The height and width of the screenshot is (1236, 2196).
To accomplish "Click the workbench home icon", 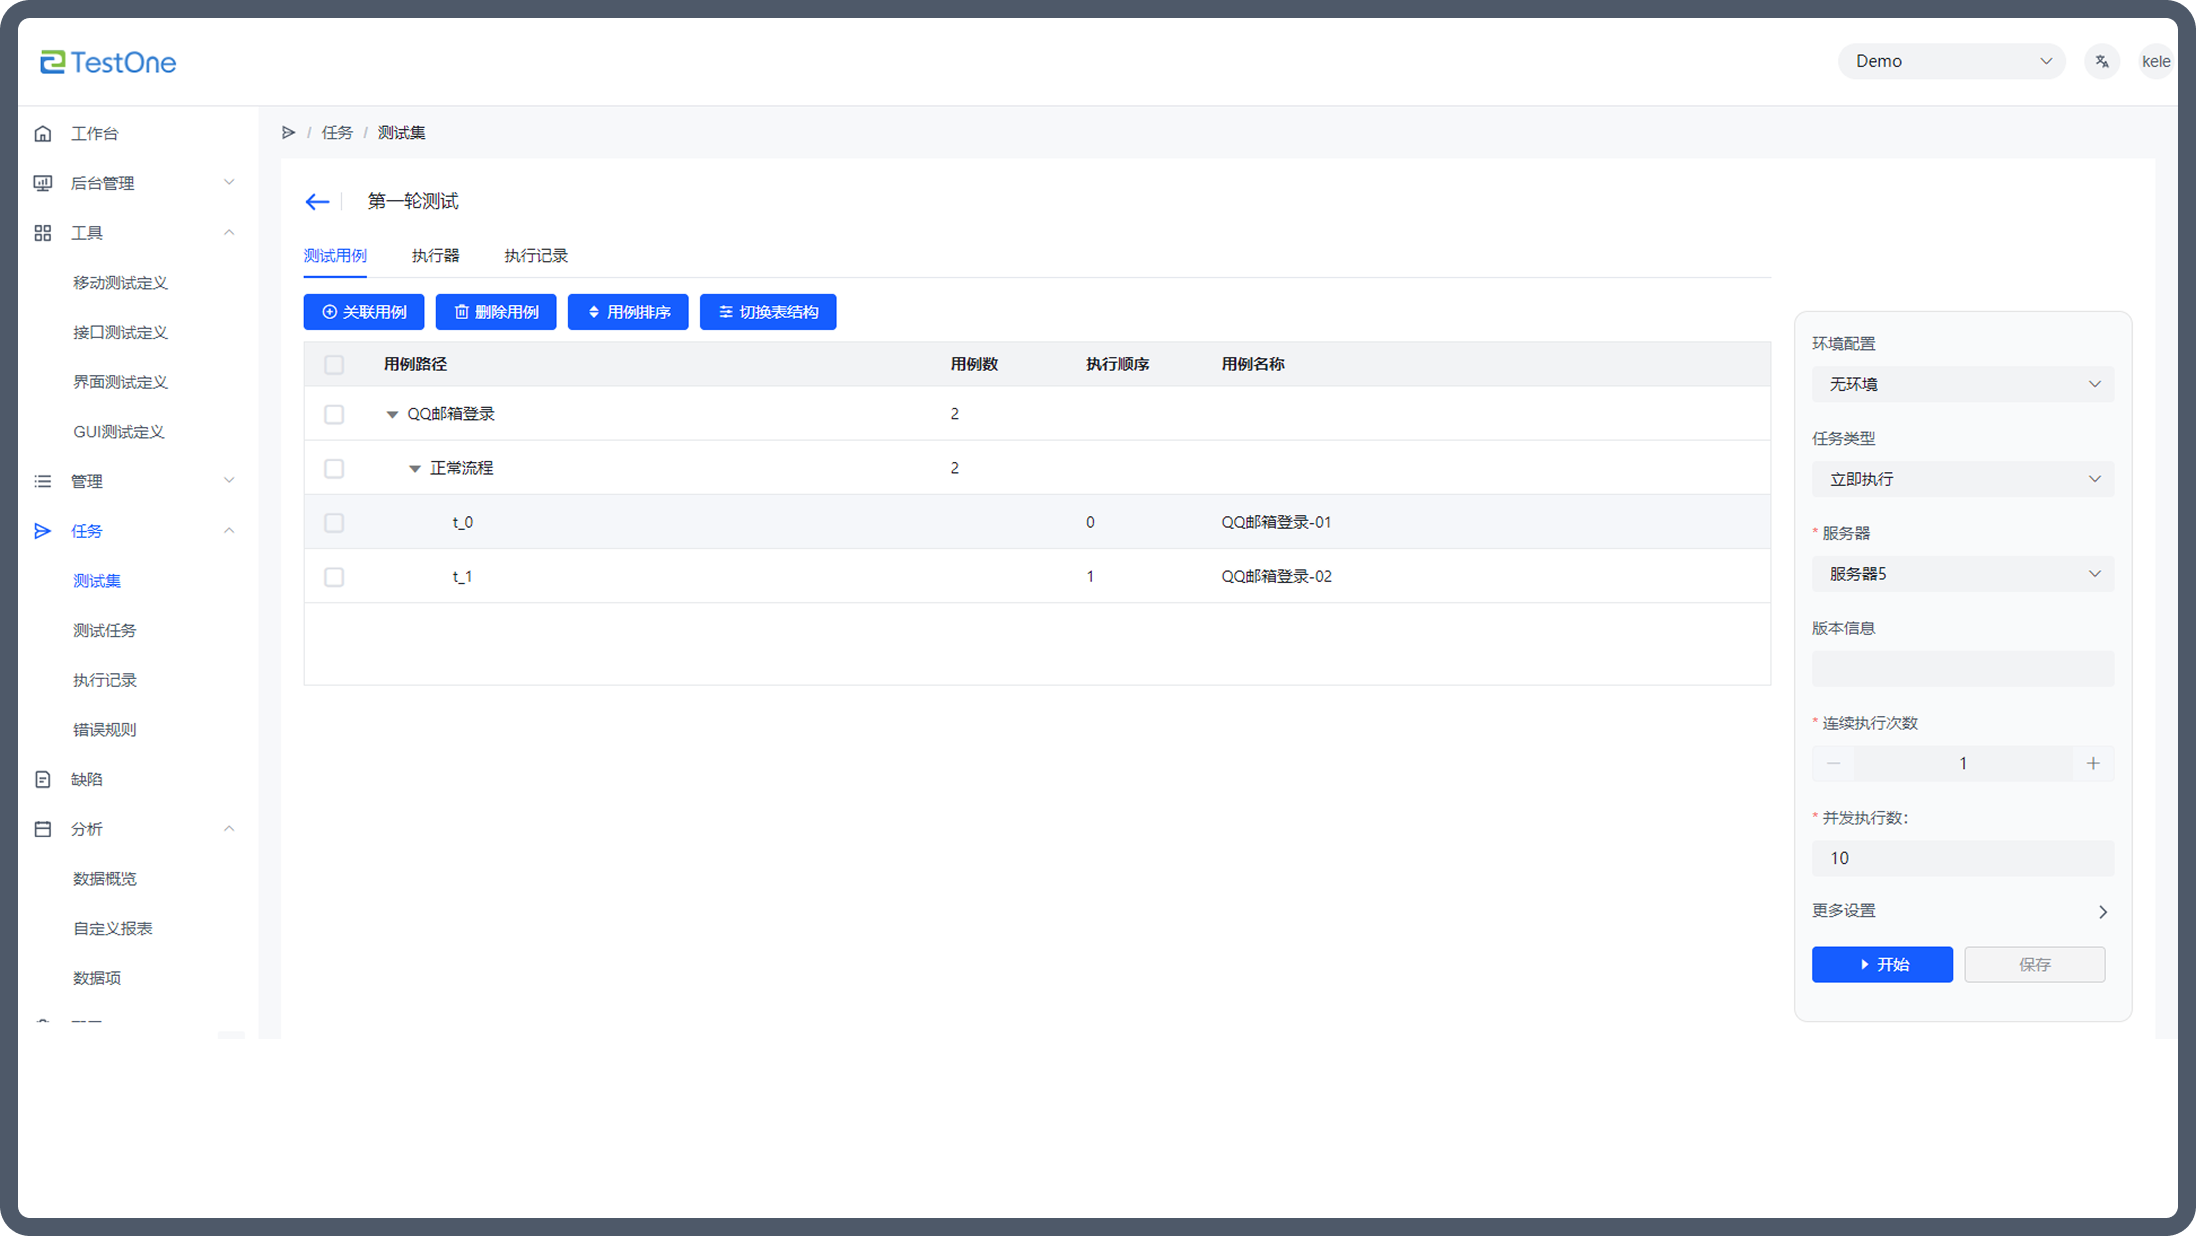I will pyautogui.click(x=43, y=134).
